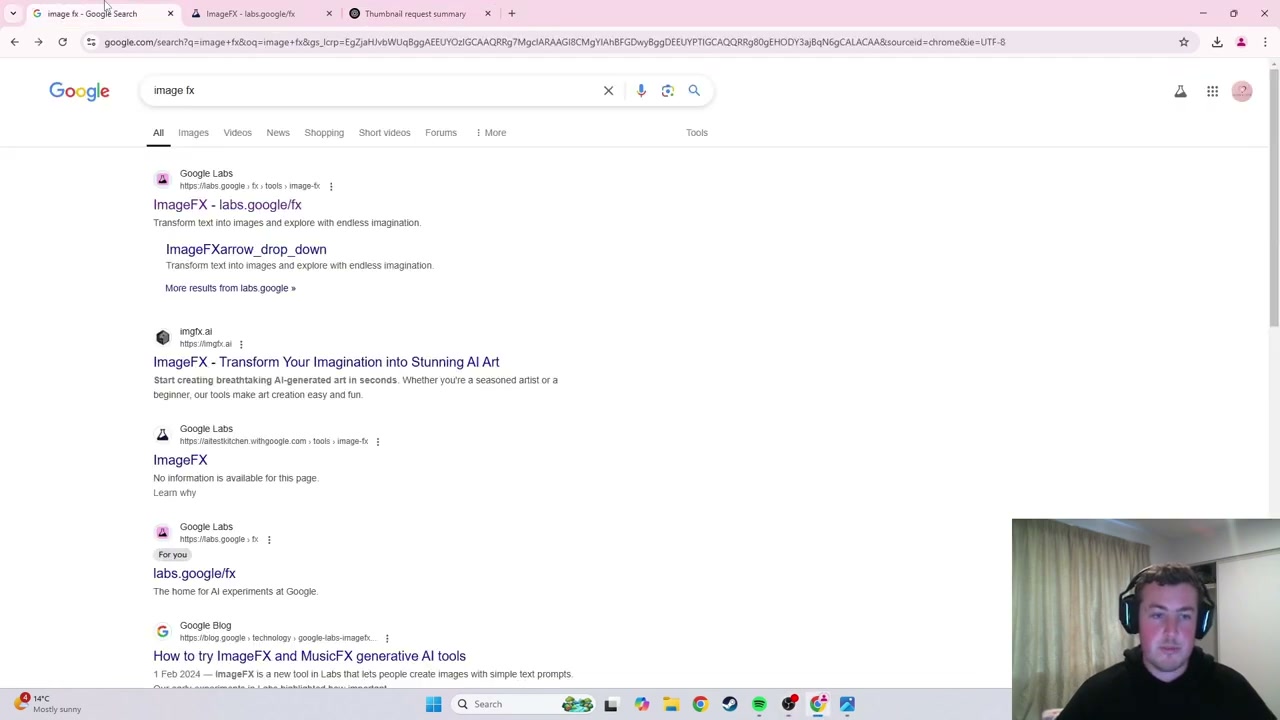The height and width of the screenshot is (720, 1280).
Task: Click the page vertical scrollbar
Action: click(x=1273, y=200)
